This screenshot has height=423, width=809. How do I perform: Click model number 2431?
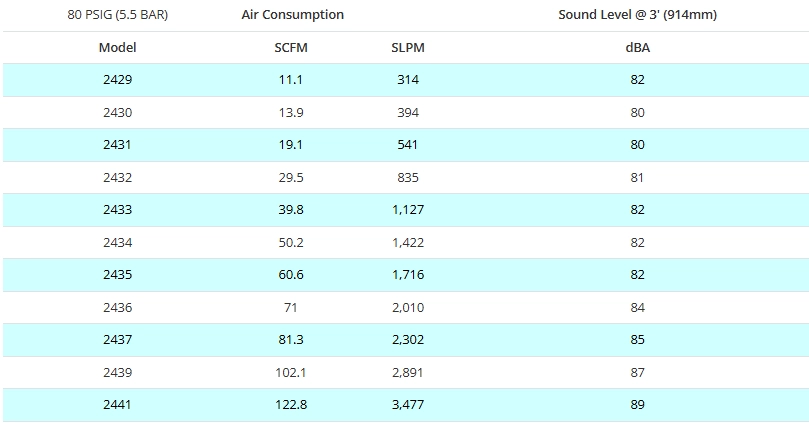click(x=117, y=145)
